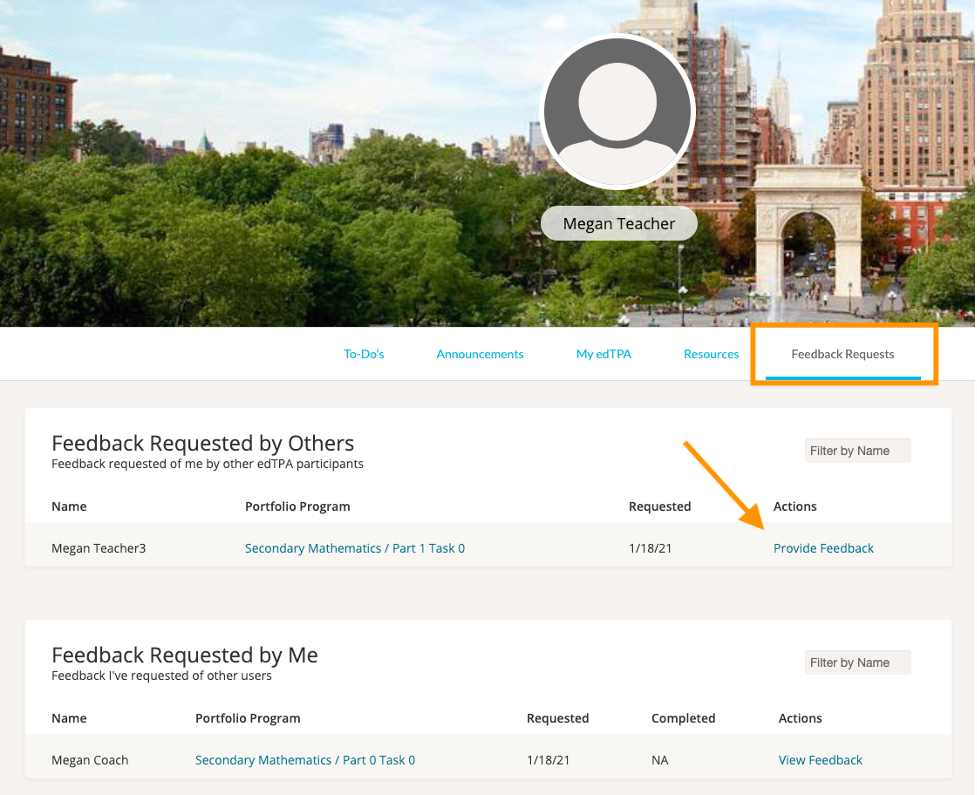Select the Megan Coach name entry
The height and width of the screenshot is (795, 977).
point(90,760)
